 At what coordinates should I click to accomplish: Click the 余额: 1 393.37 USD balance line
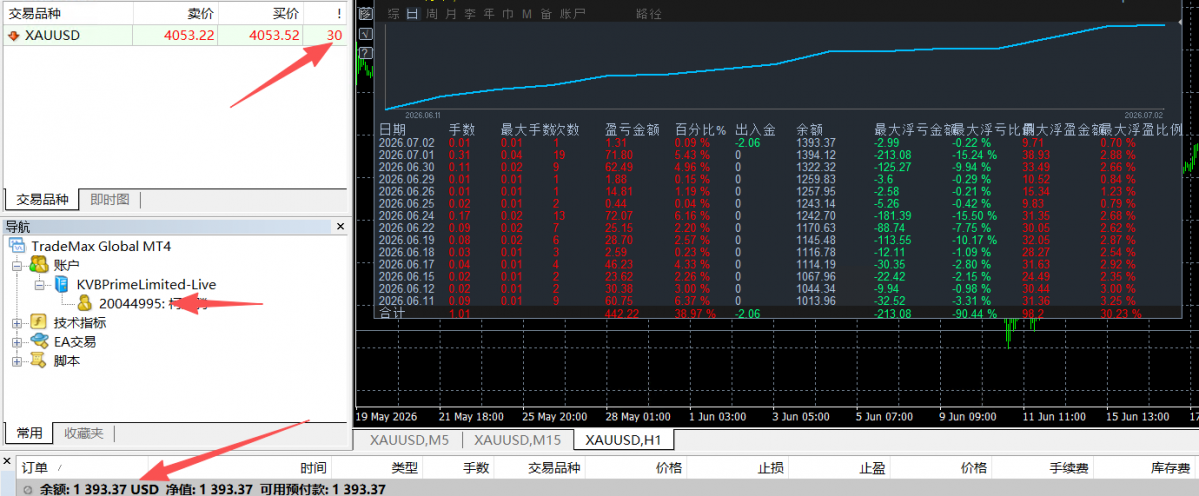point(99,489)
